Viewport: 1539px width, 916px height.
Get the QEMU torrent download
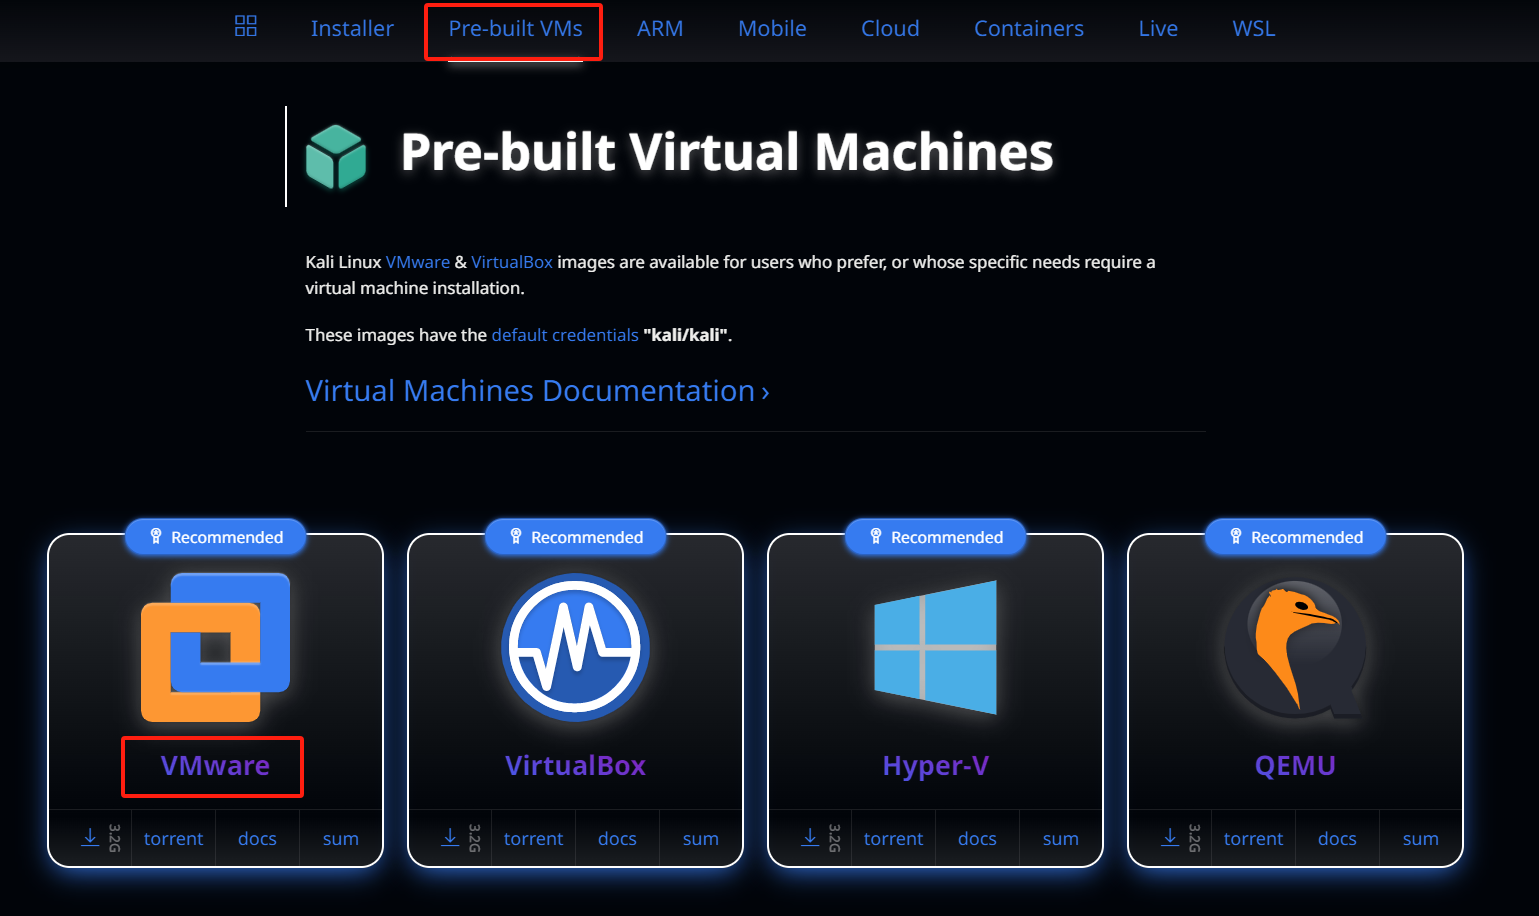click(x=1253, y=839)
